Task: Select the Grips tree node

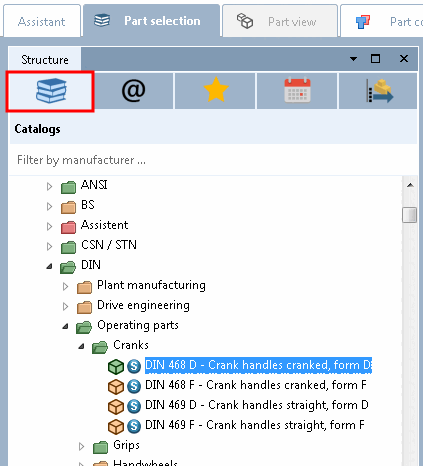Action: coord(126,445)
